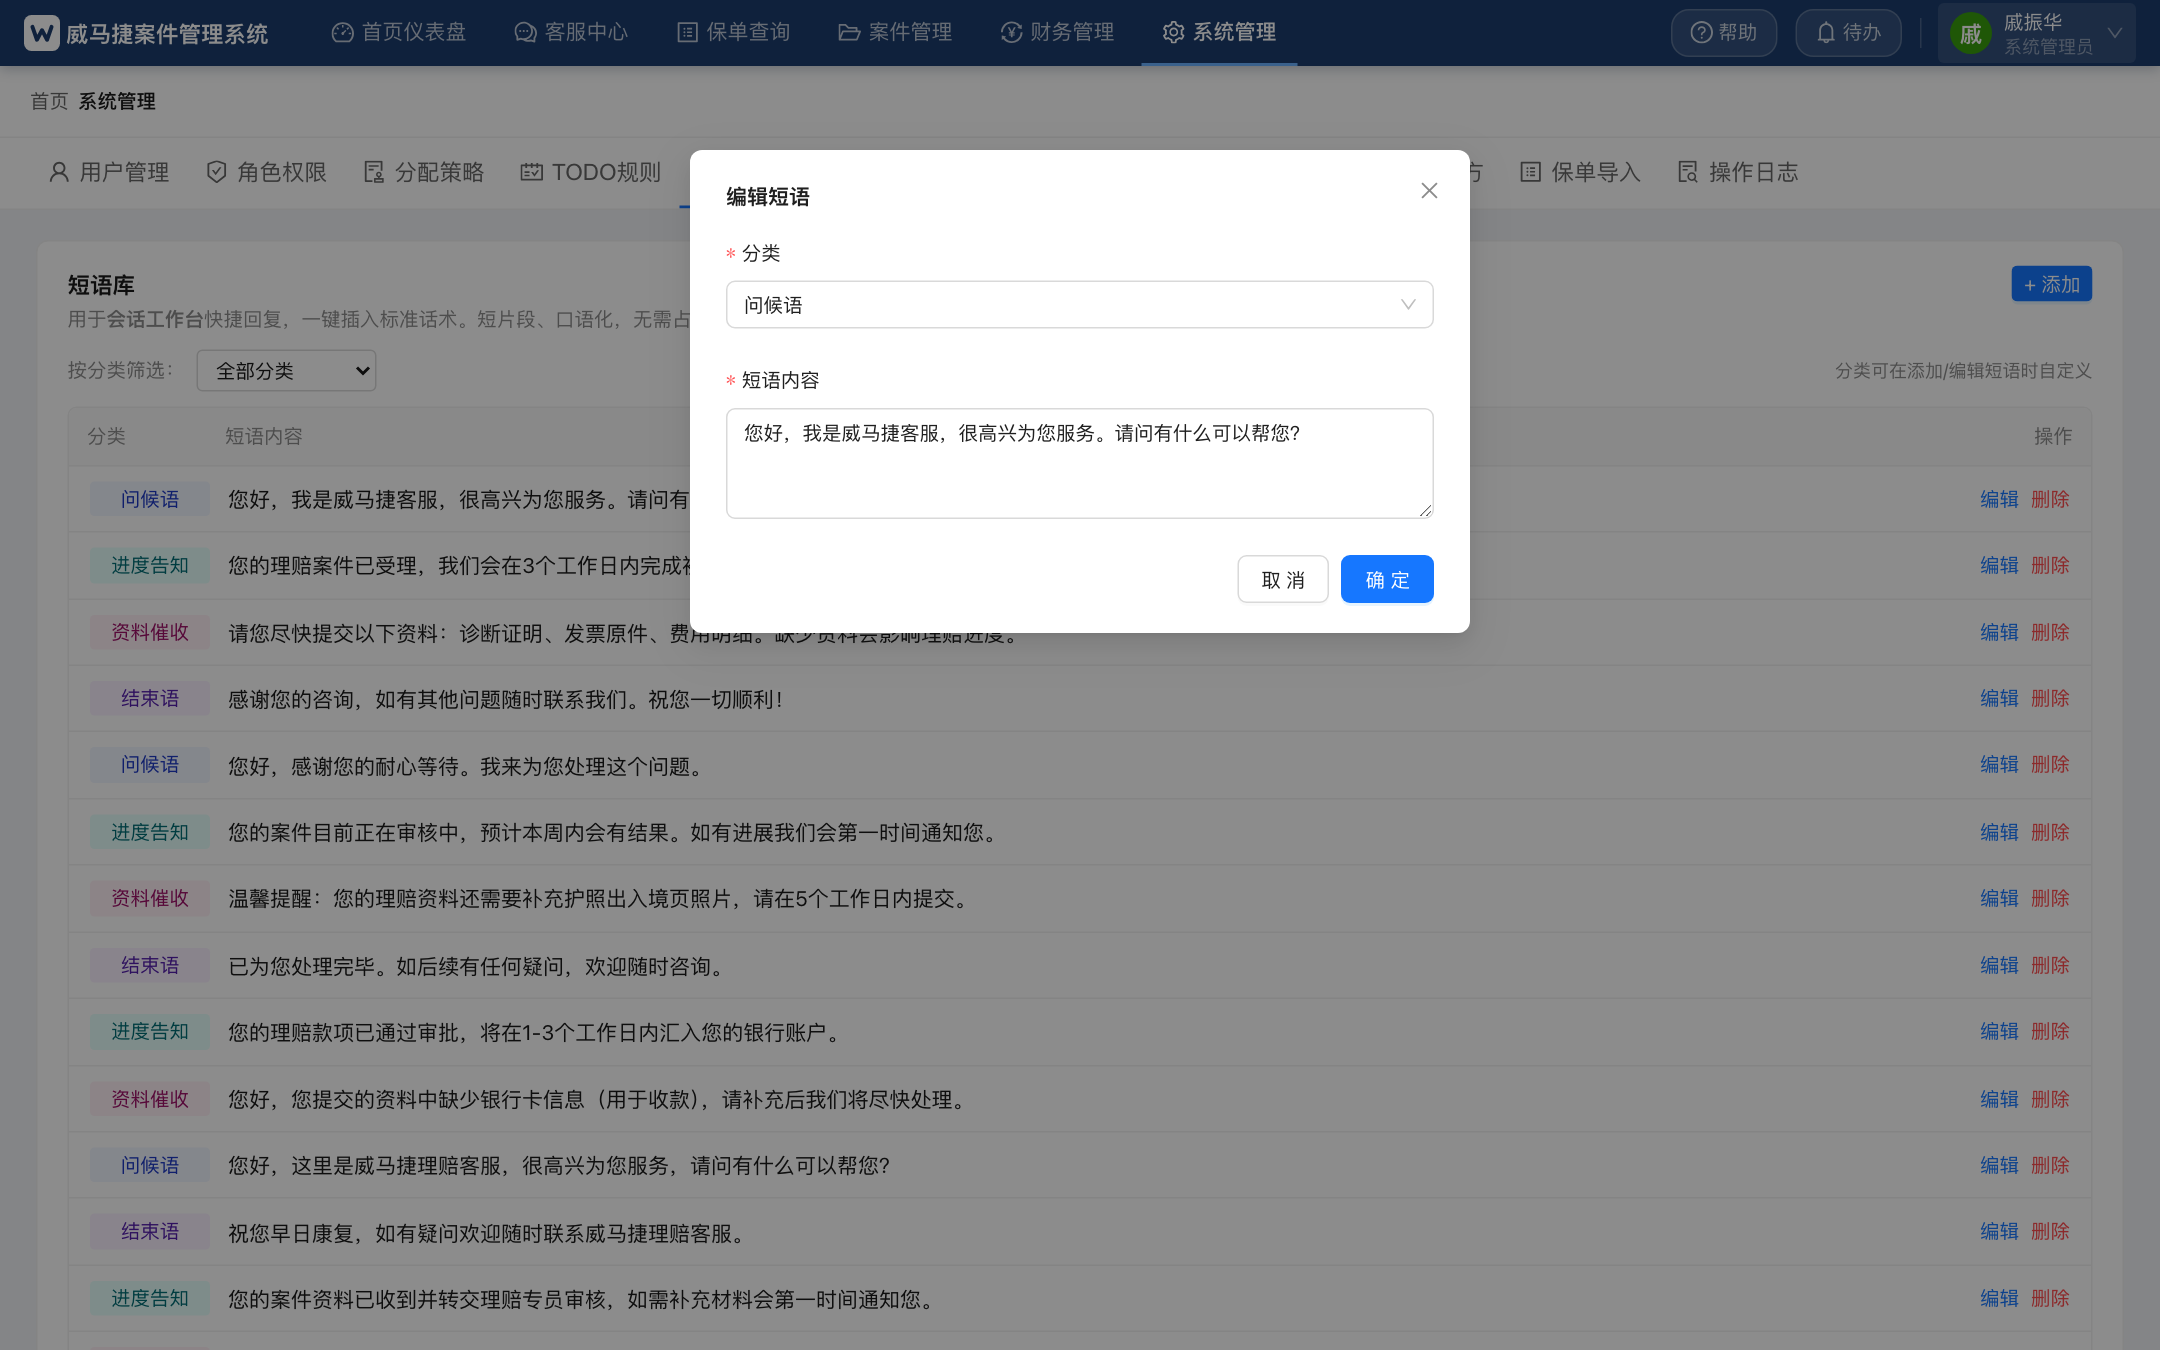Open the TODO规则 tab
This screenshot has height=1350, width=2160.
coord(591,172)
